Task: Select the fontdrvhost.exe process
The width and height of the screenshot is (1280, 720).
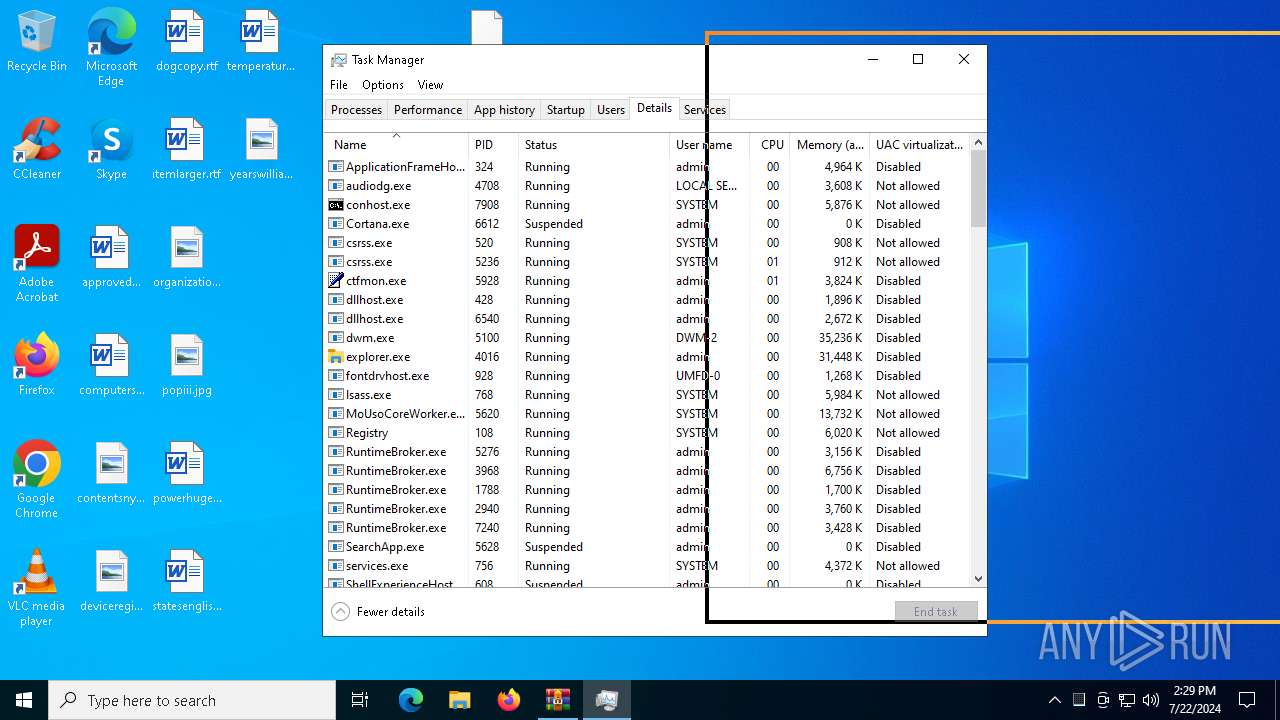Action: [648, 376]
